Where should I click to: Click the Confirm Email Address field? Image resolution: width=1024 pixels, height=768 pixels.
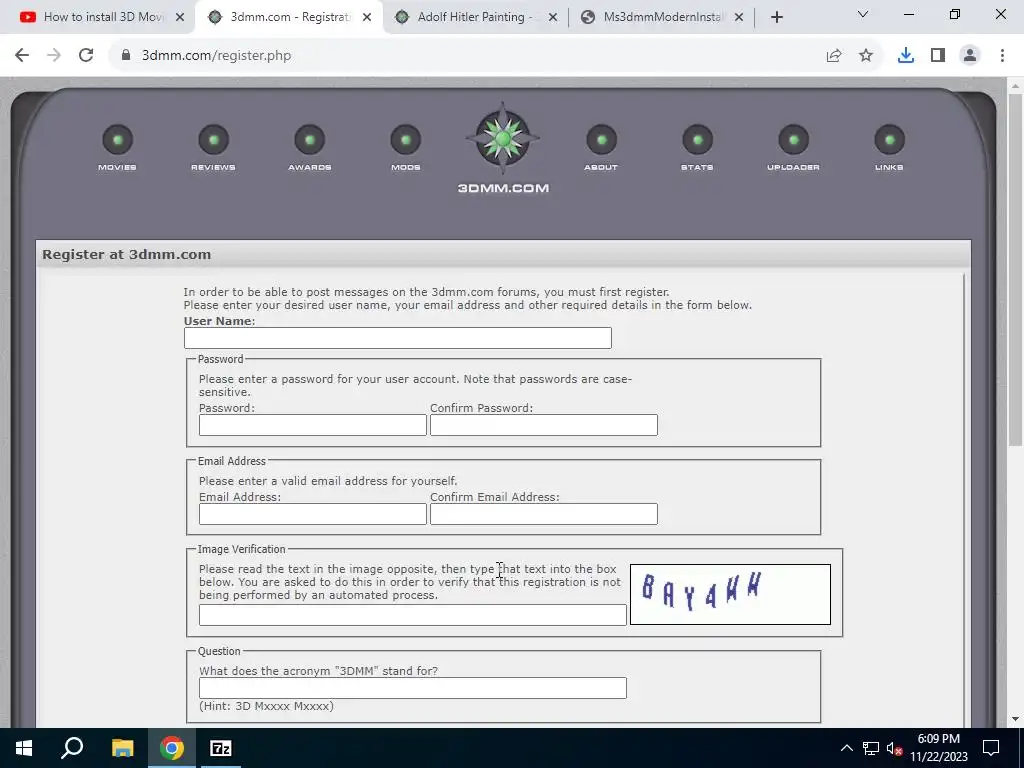pos(544,514)
